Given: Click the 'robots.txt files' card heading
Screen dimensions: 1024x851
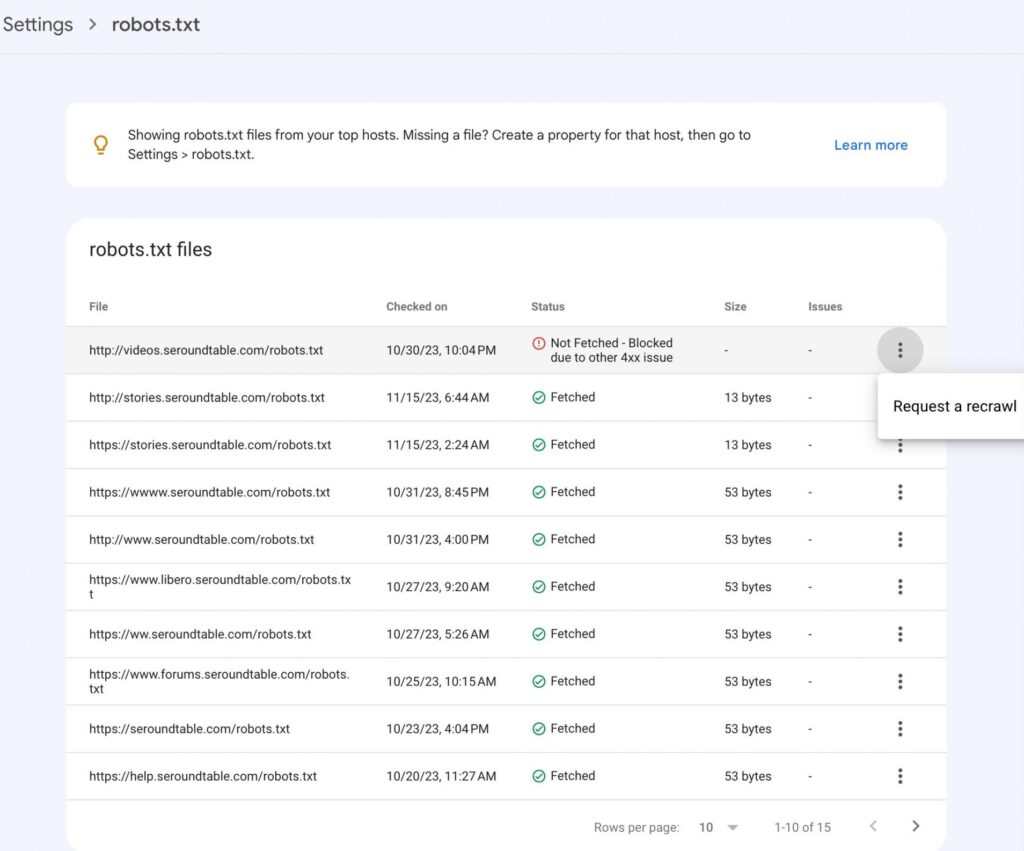Looking at the screenshot, I should [150, 249].
